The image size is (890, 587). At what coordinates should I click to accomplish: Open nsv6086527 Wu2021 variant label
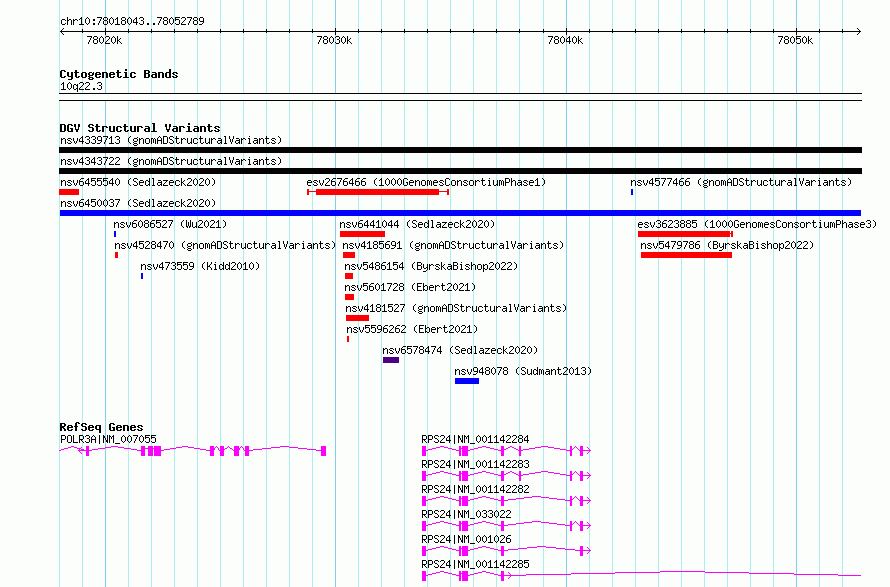click(170, 224)
